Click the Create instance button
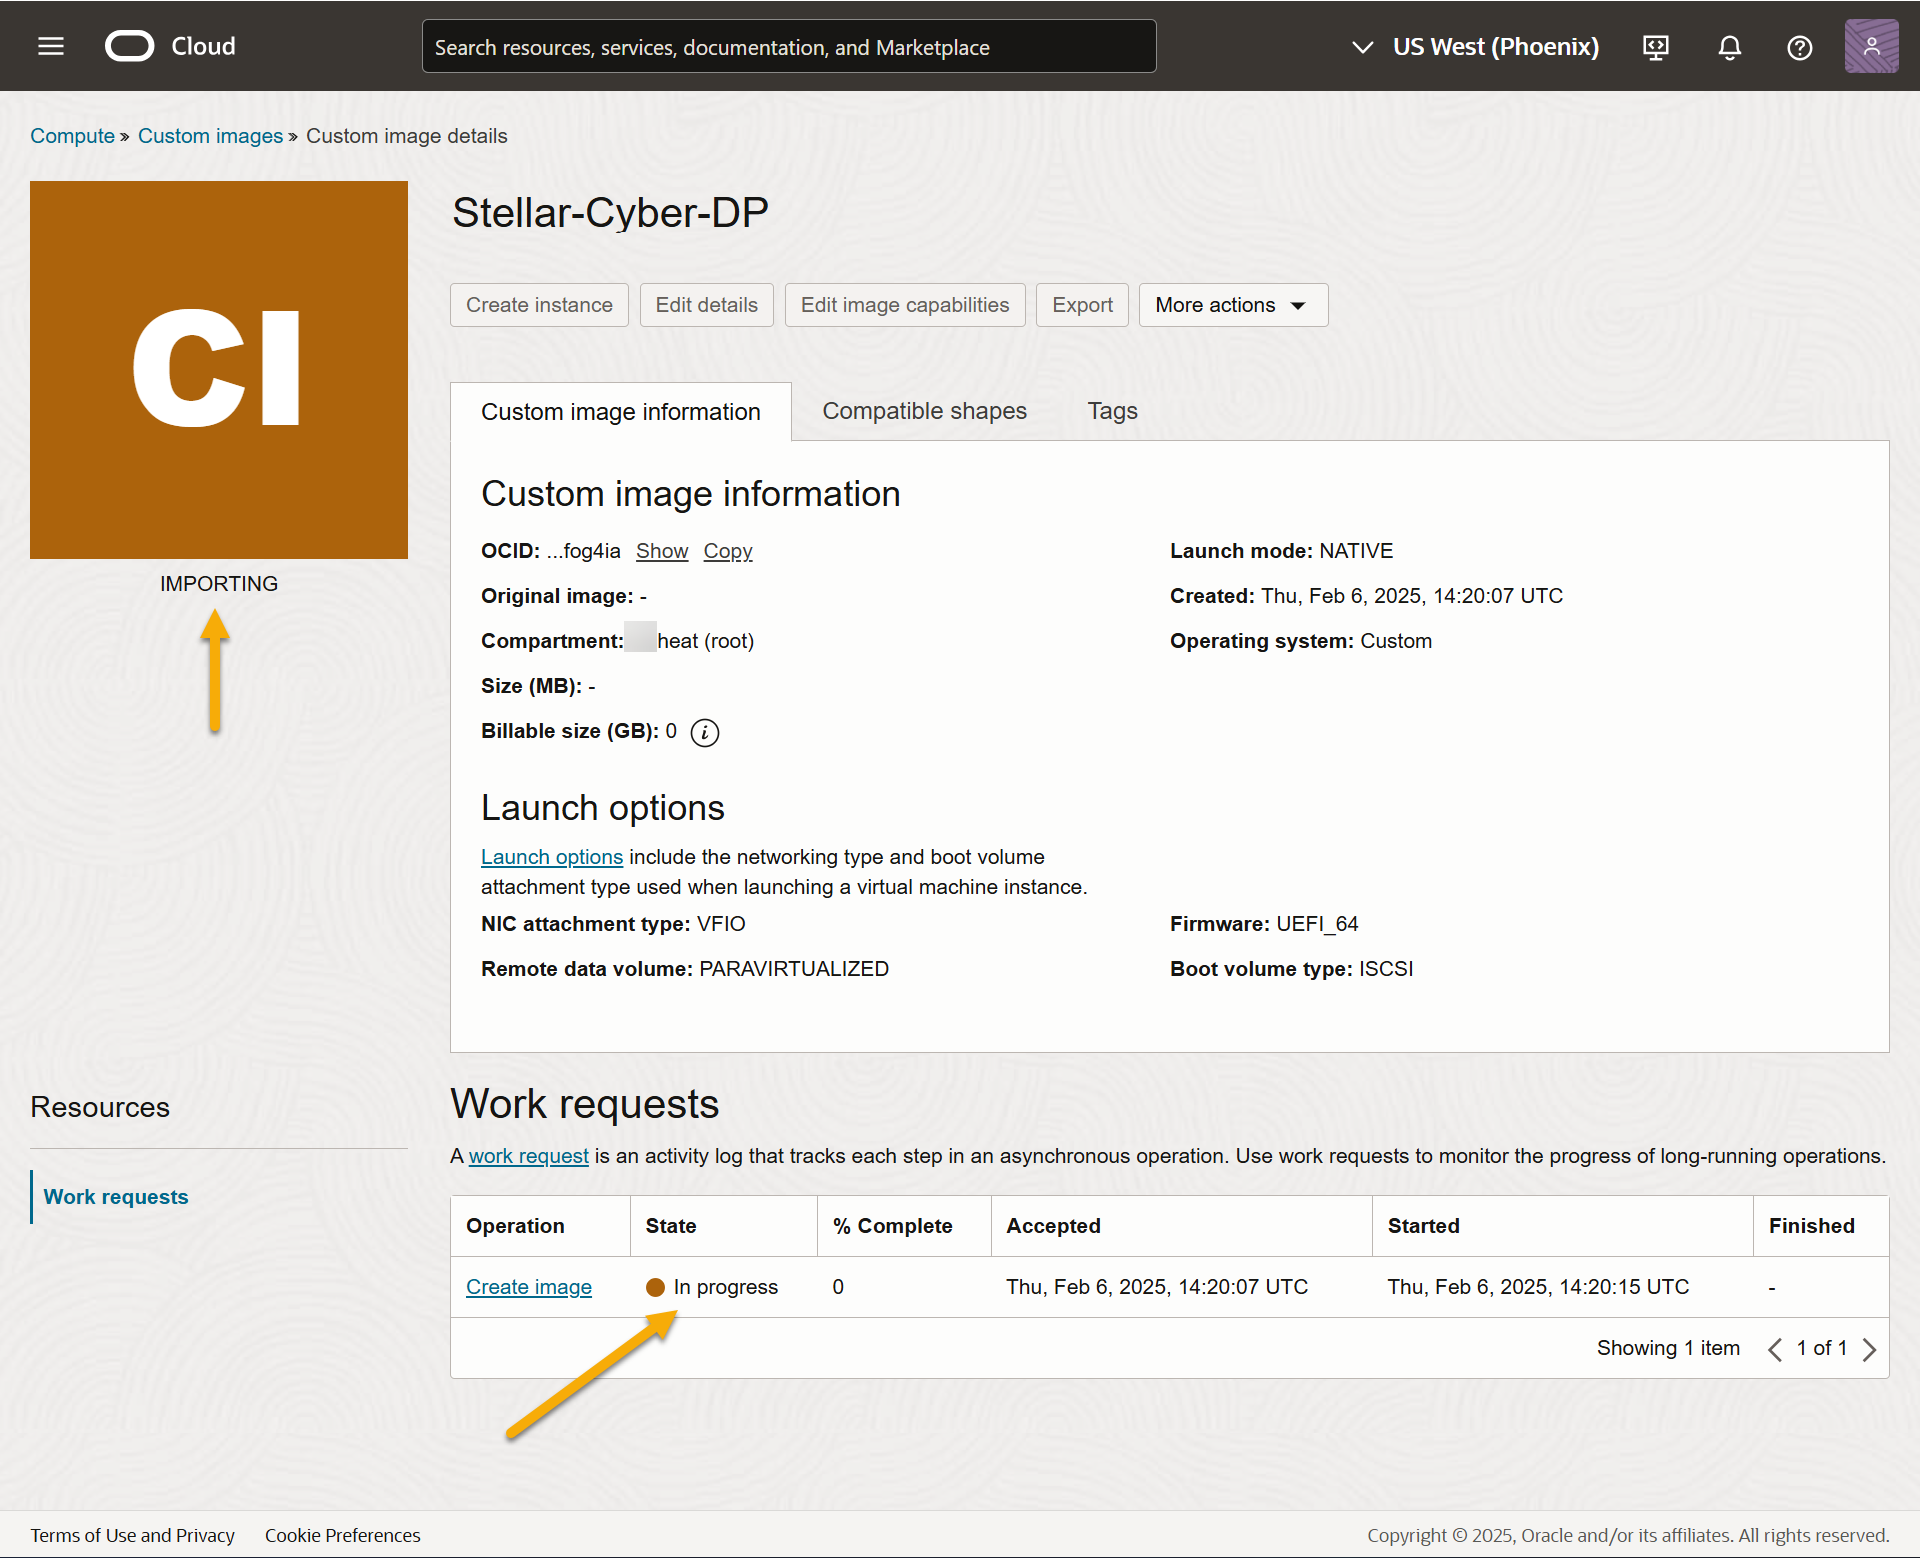Screen dimensions: 1920x1558 point(539,305)
